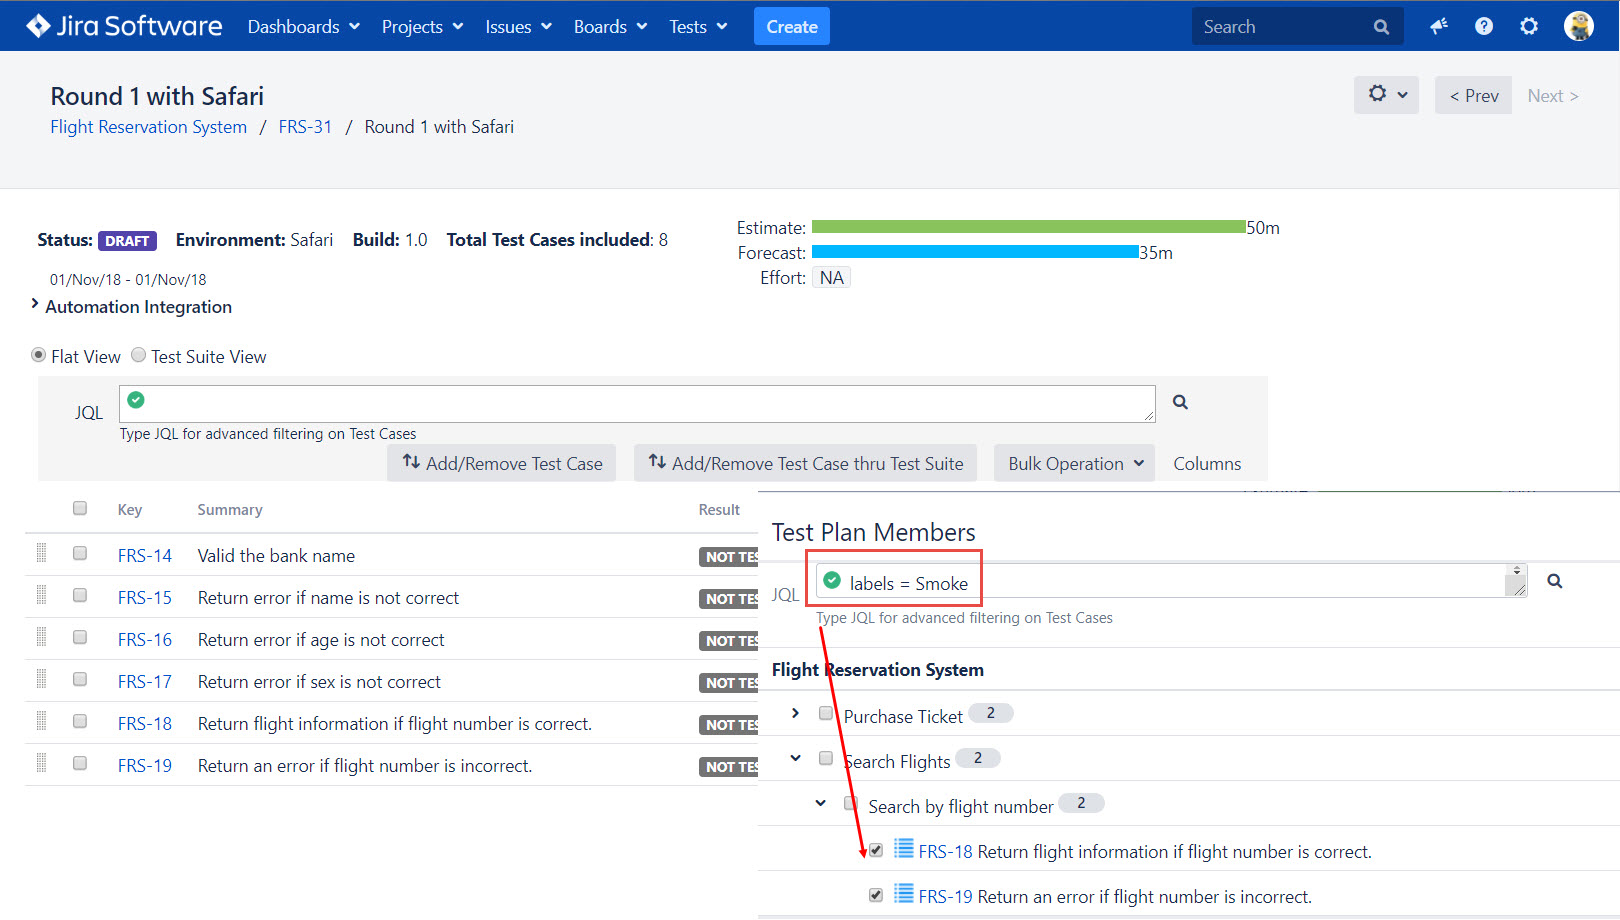Open the user profile avatar
1620x920 pixels.
1578,26
